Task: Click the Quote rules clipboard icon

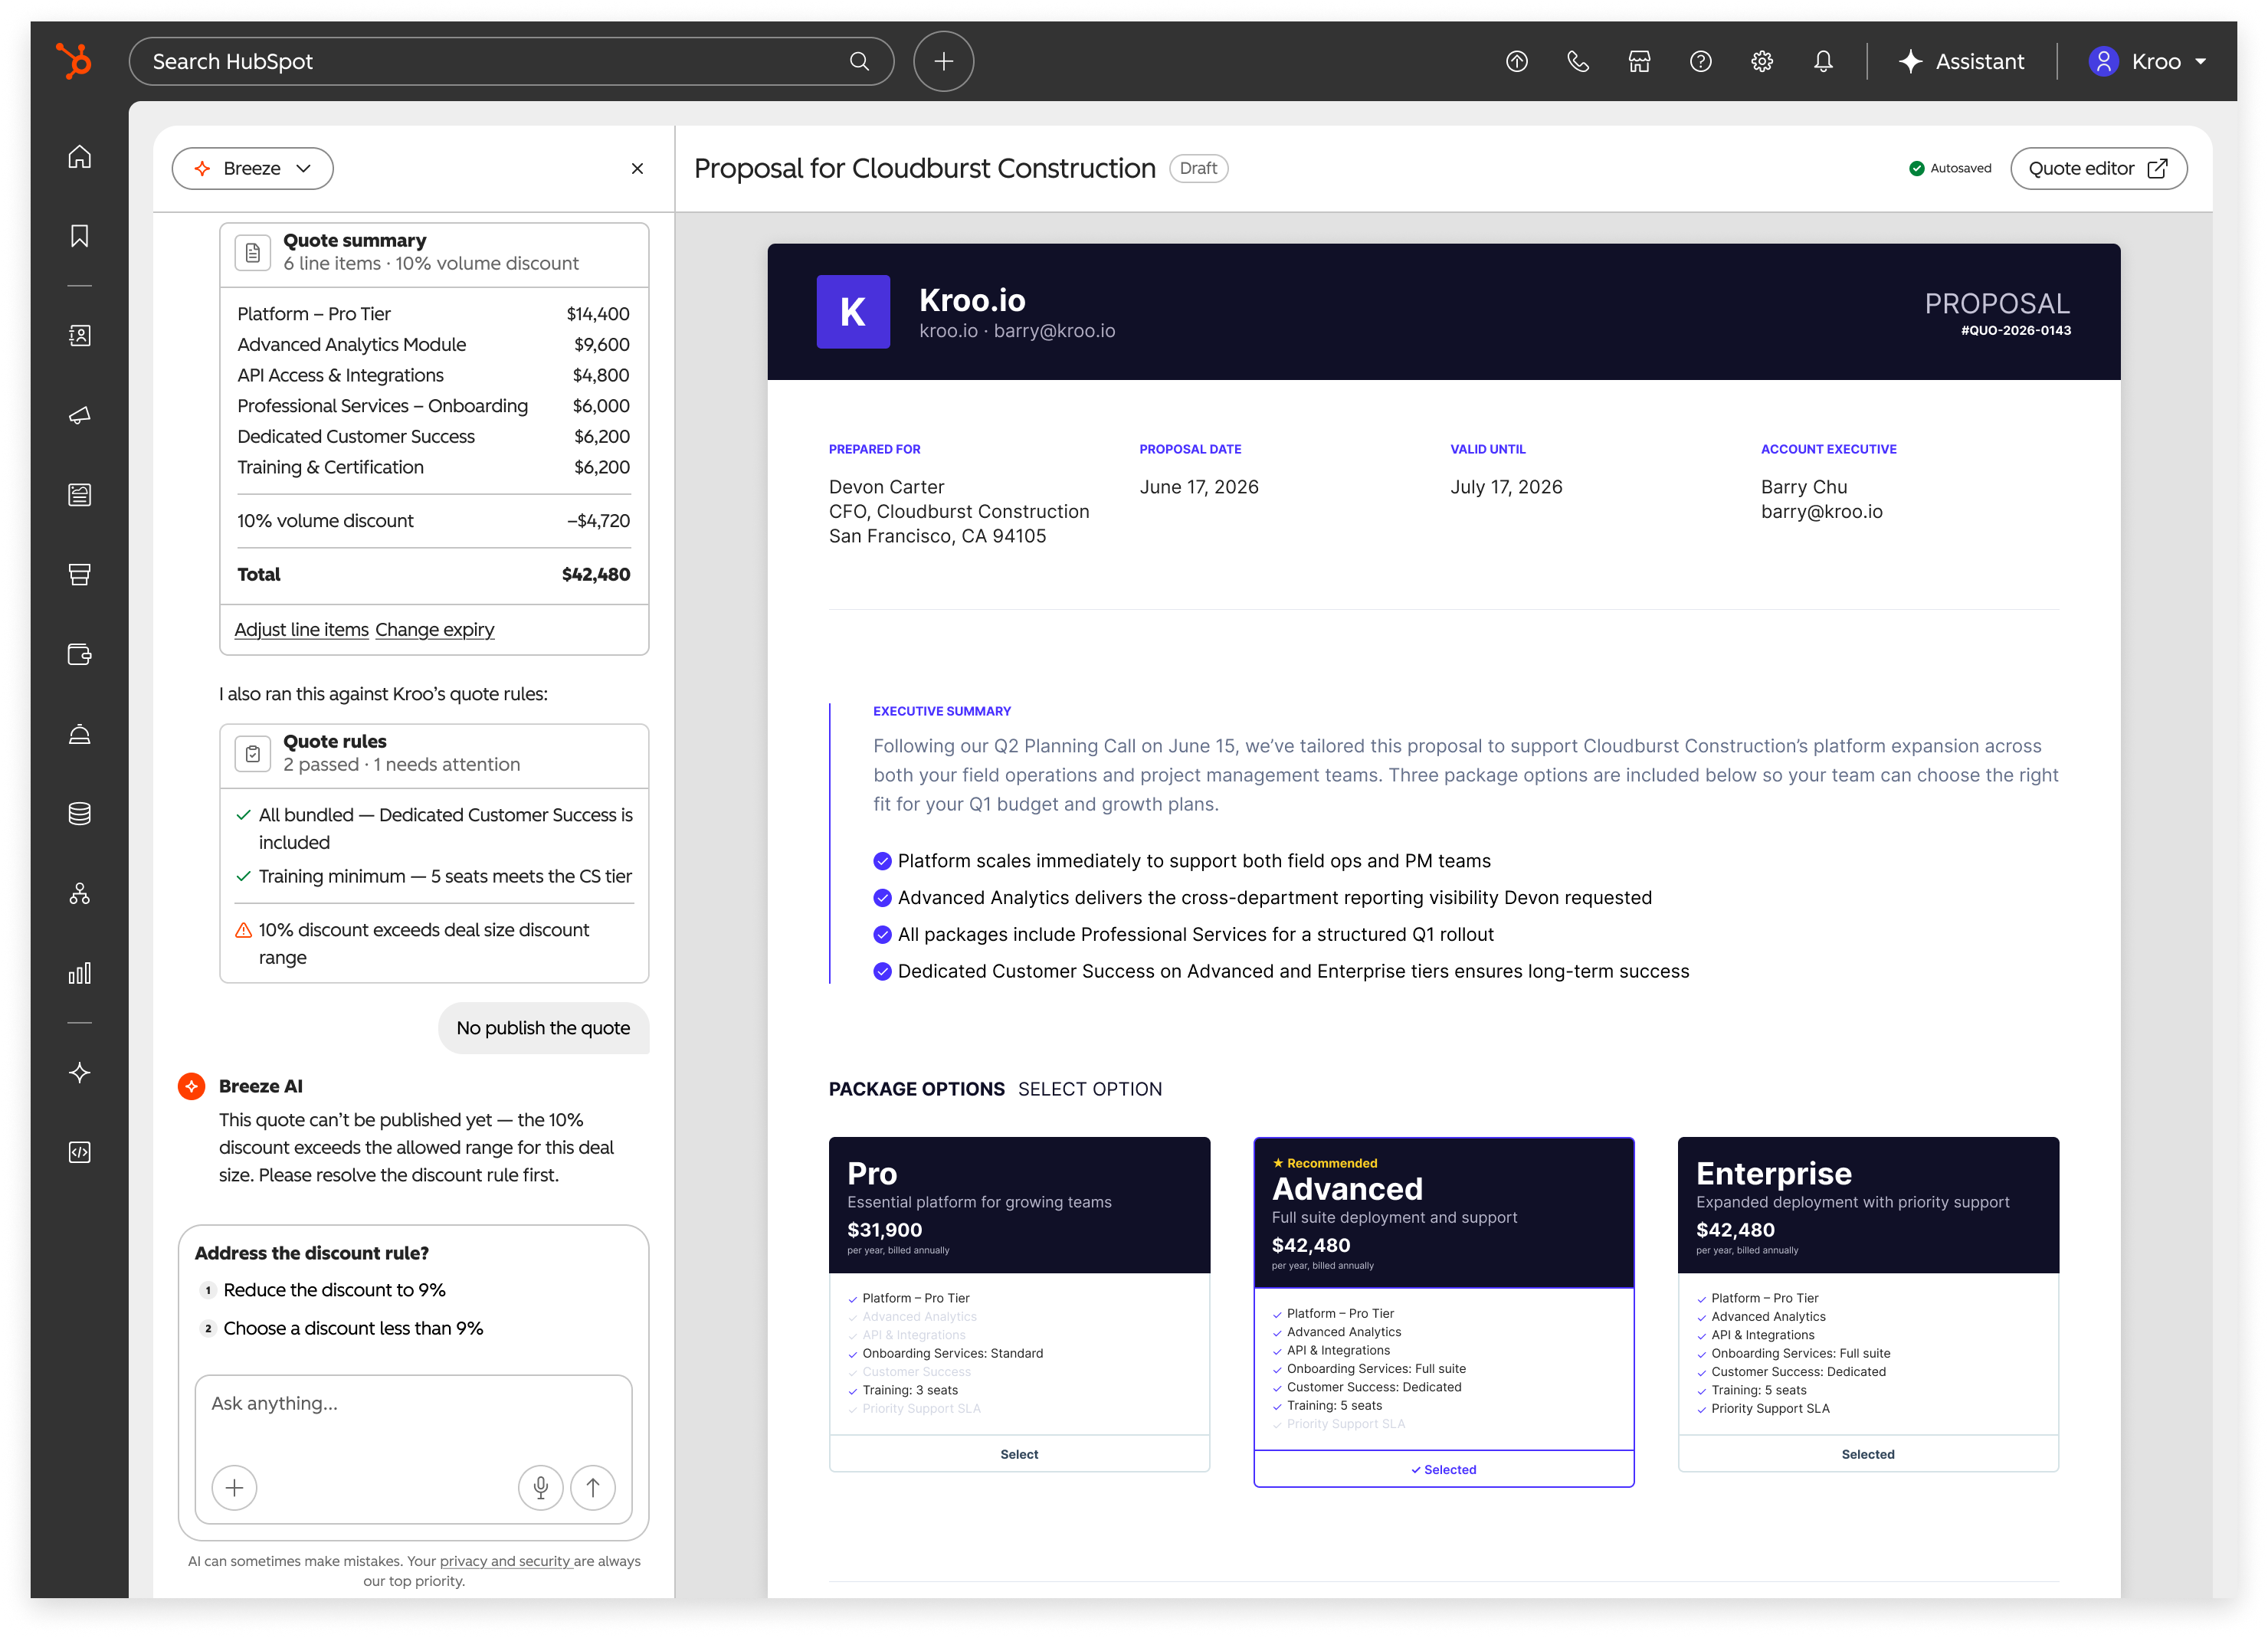Action: (x=253, y=753)
